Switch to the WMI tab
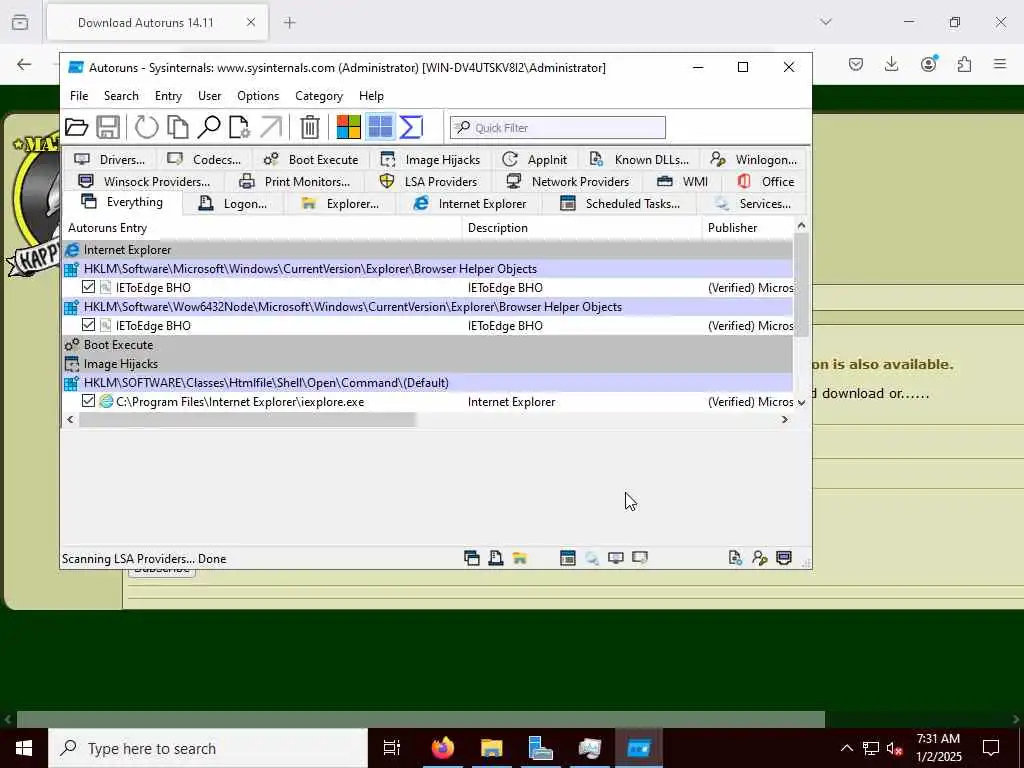Screen dimensions: 1024x768 tap(683, 182)
